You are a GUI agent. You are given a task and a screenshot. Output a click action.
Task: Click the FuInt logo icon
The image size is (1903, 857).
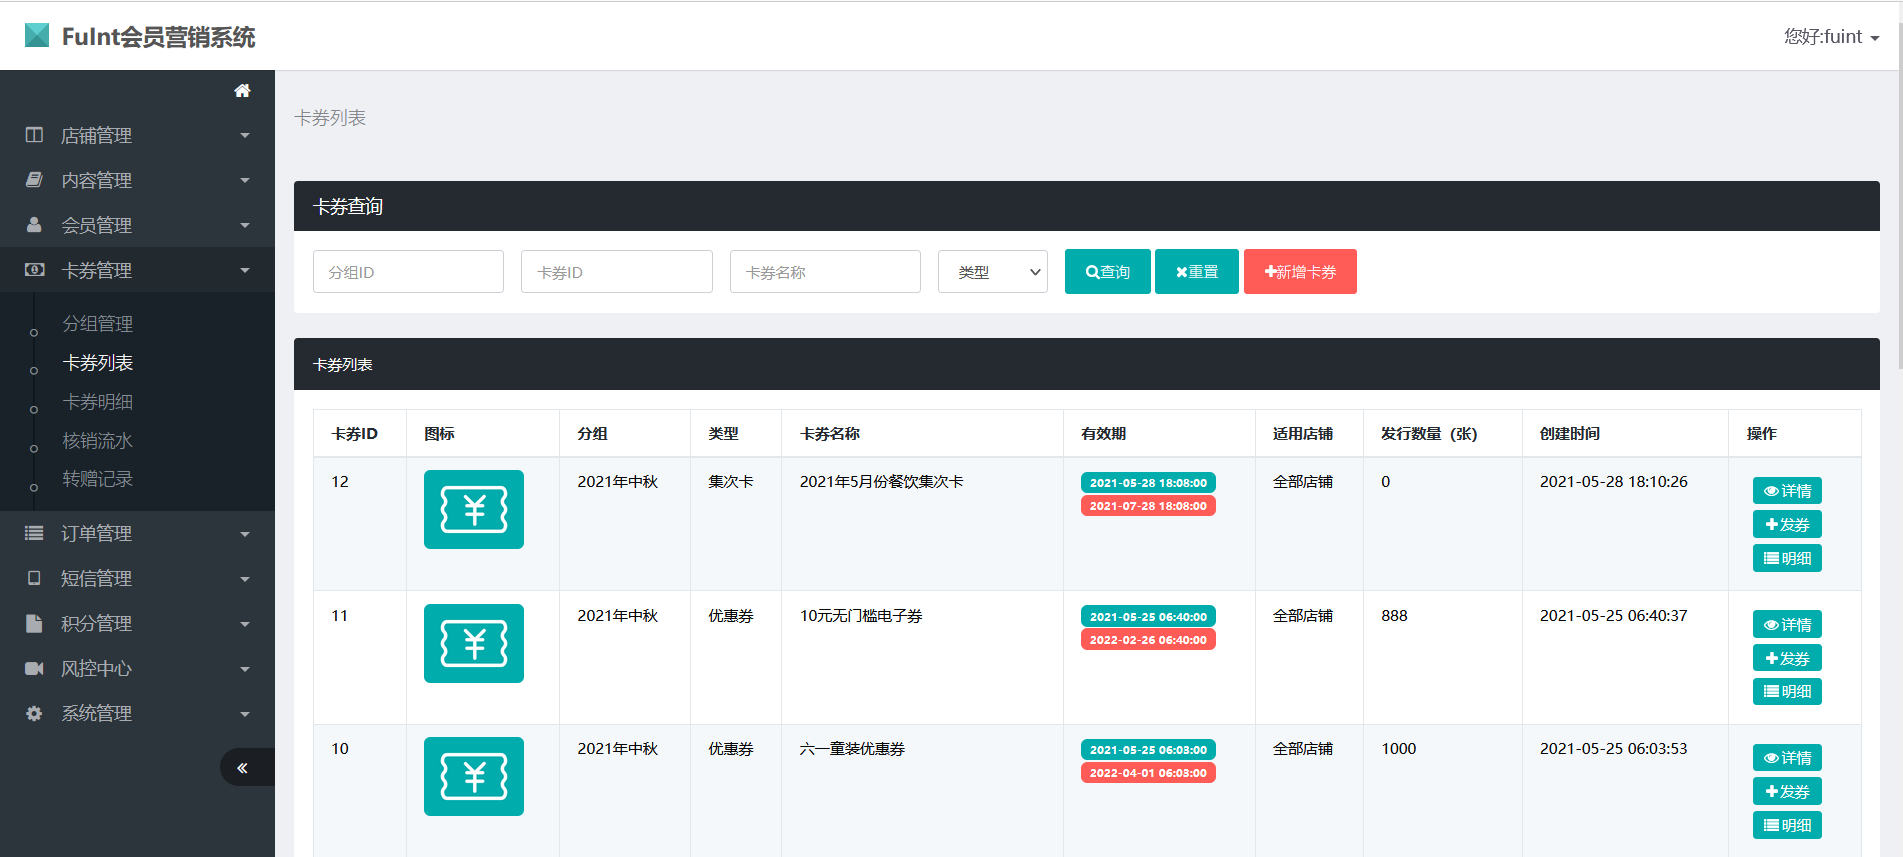coord(37,36)
